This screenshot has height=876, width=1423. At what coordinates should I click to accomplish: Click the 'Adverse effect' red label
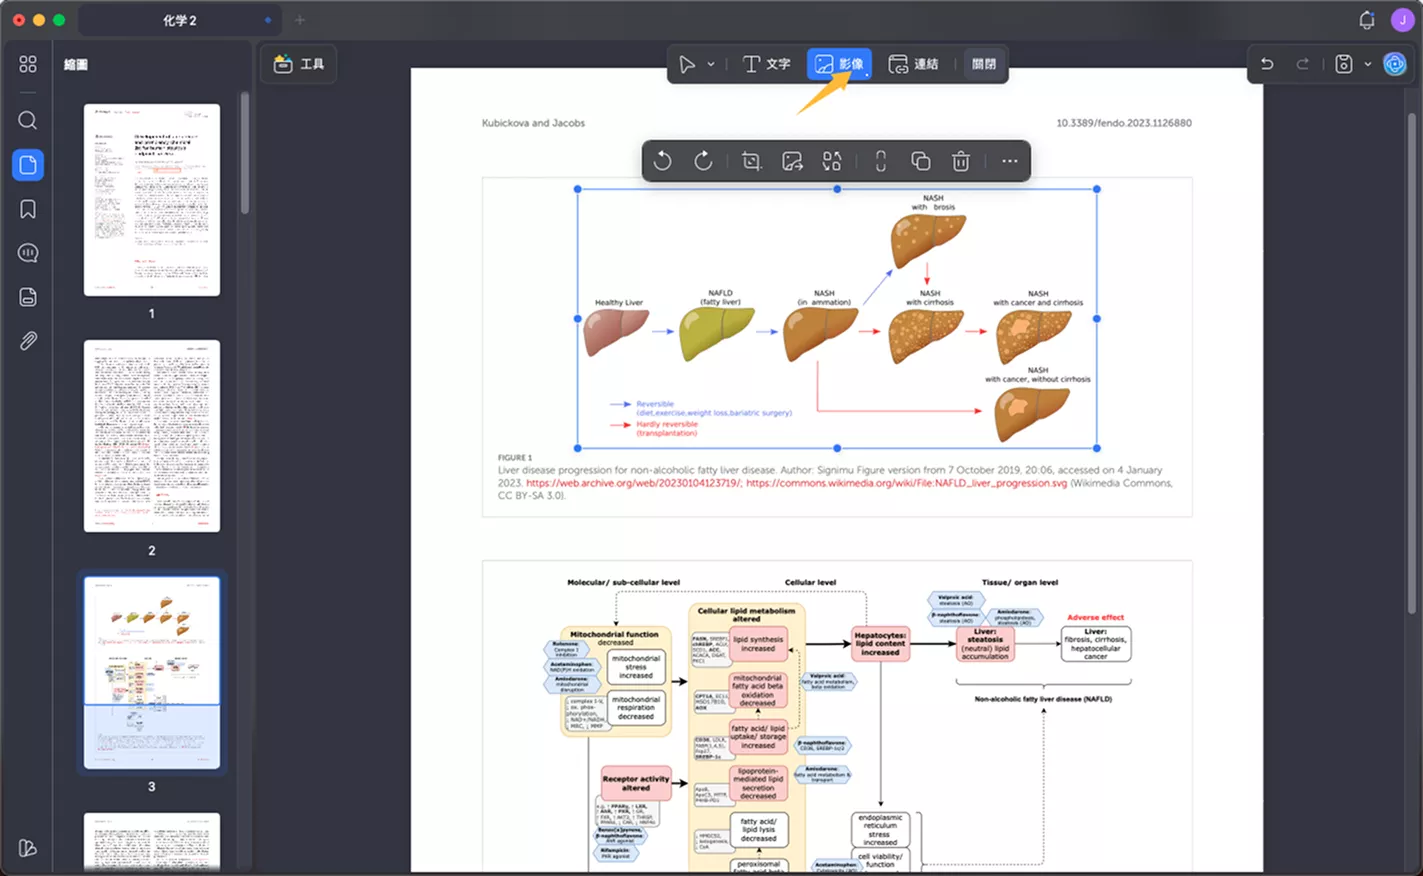1095,617
